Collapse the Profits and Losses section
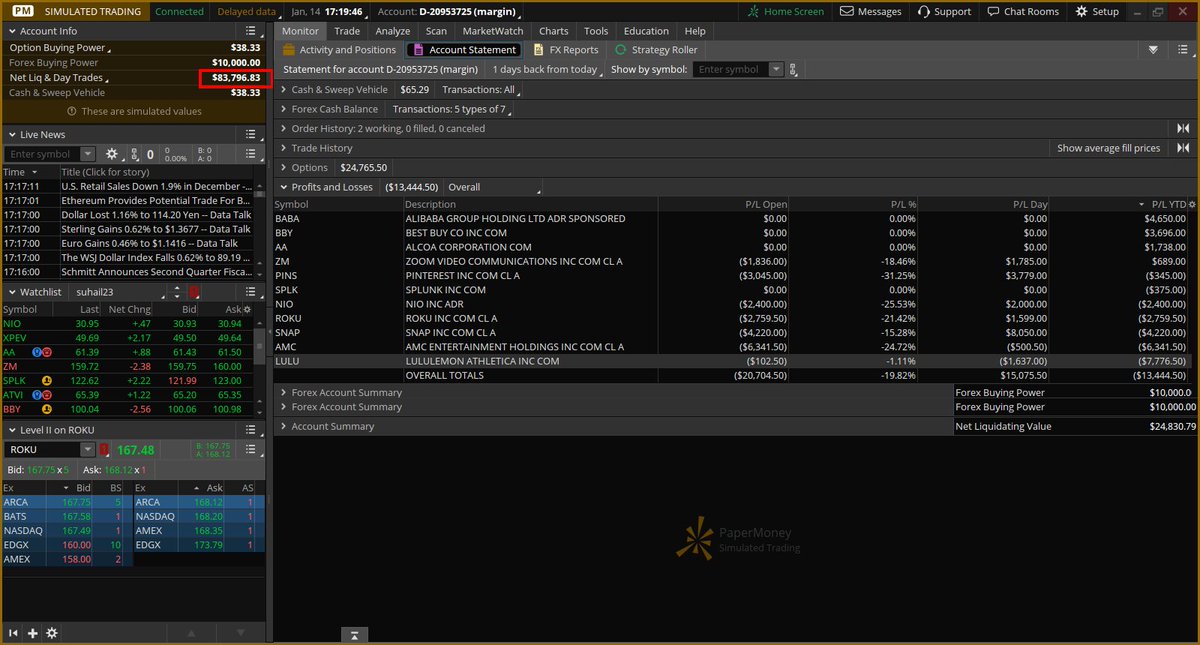Image resolution: width=1200 pixels, height=645 pixels. click(x=283, y=187)
